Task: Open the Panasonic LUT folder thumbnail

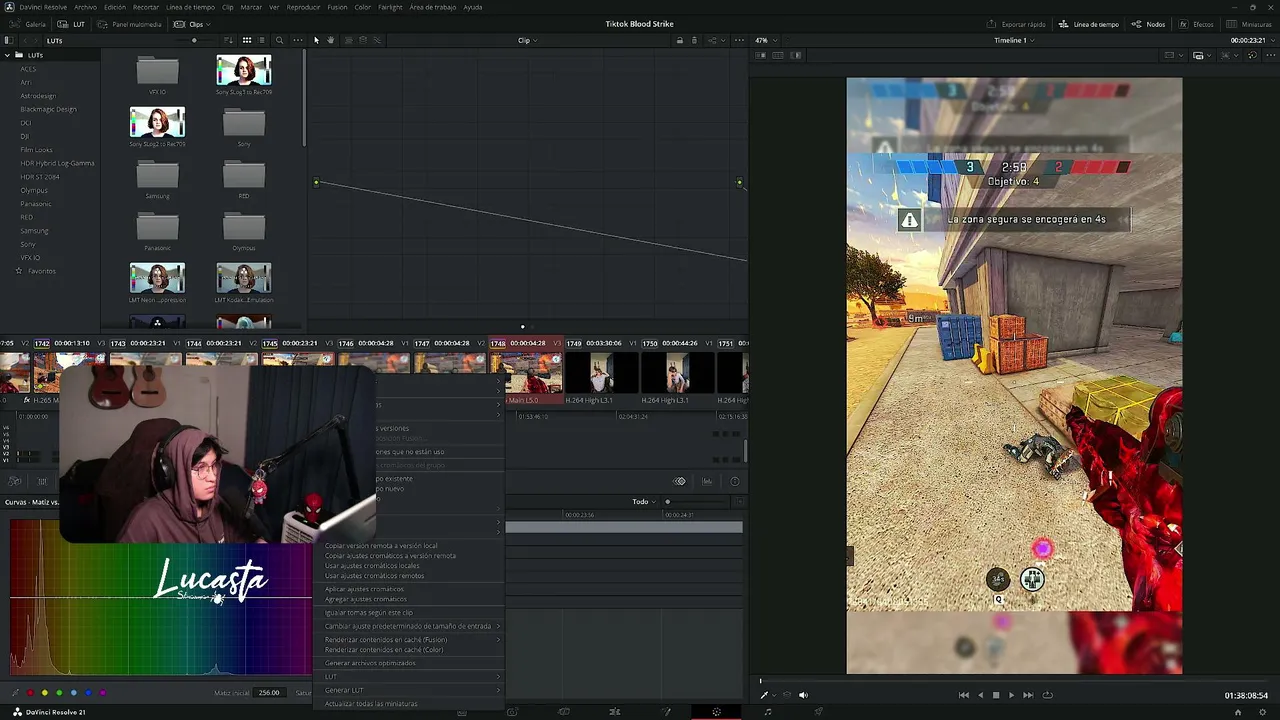Action: tap(157, 228)
